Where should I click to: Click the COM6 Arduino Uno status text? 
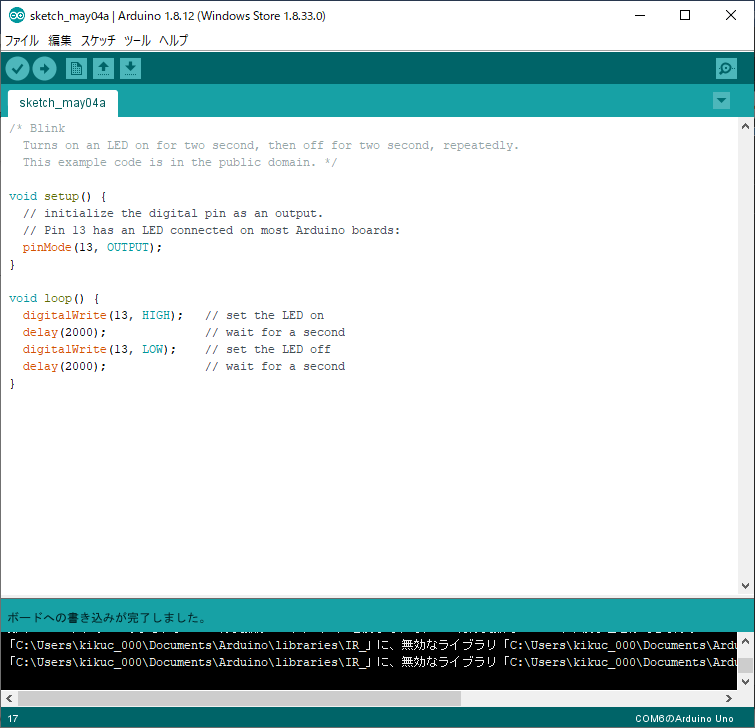(683, 719)
